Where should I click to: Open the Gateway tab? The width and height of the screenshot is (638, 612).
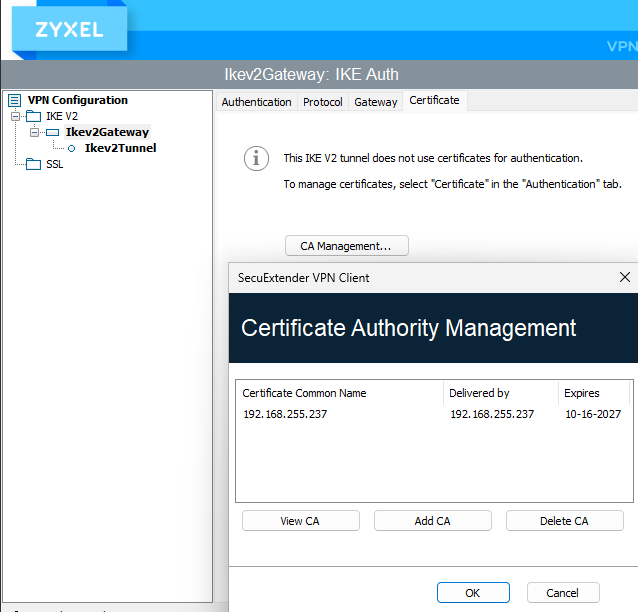click(376, 102)
